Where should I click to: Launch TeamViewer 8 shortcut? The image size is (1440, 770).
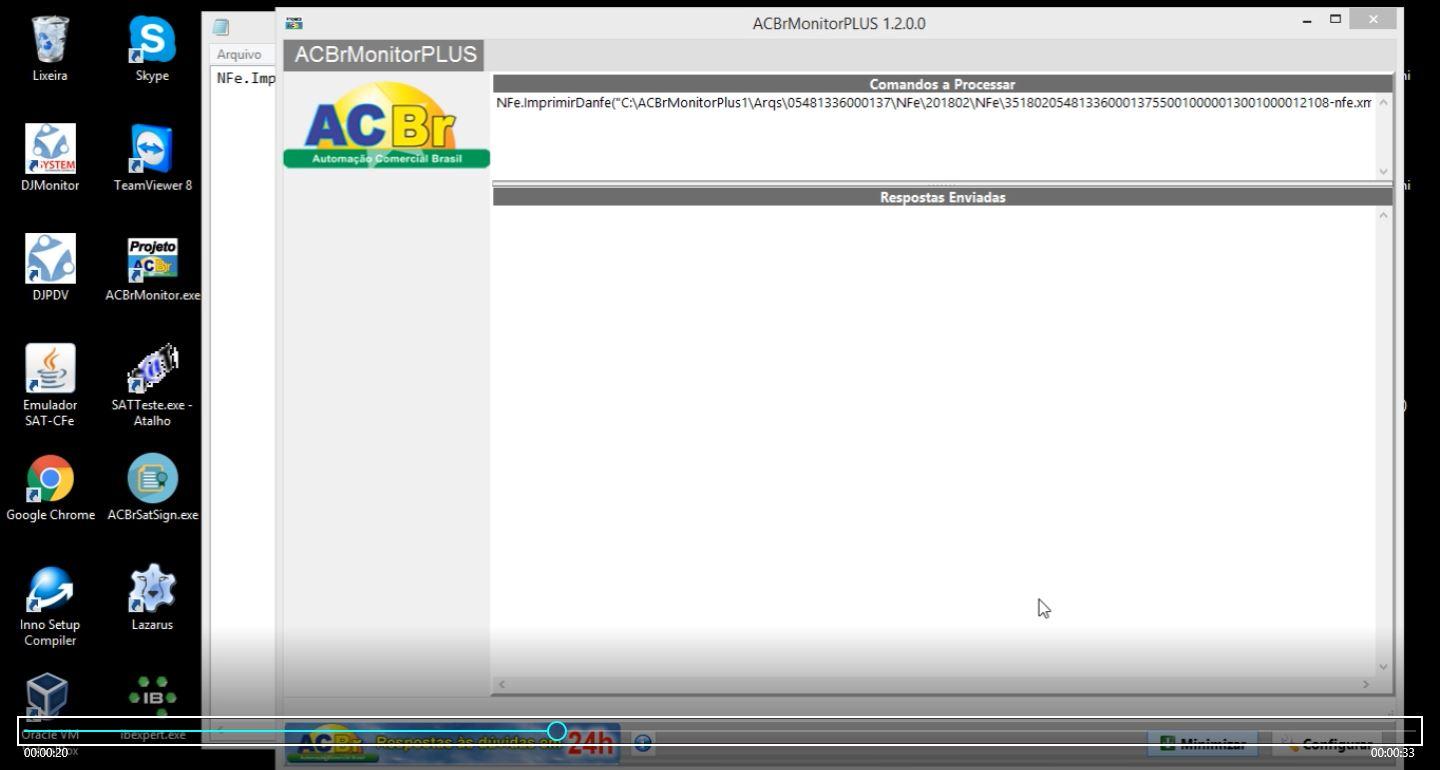click(152, 158)
